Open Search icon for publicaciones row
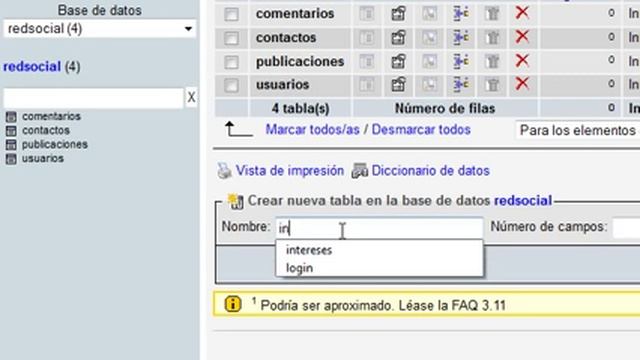640x360 pixels. click(429, 62)
